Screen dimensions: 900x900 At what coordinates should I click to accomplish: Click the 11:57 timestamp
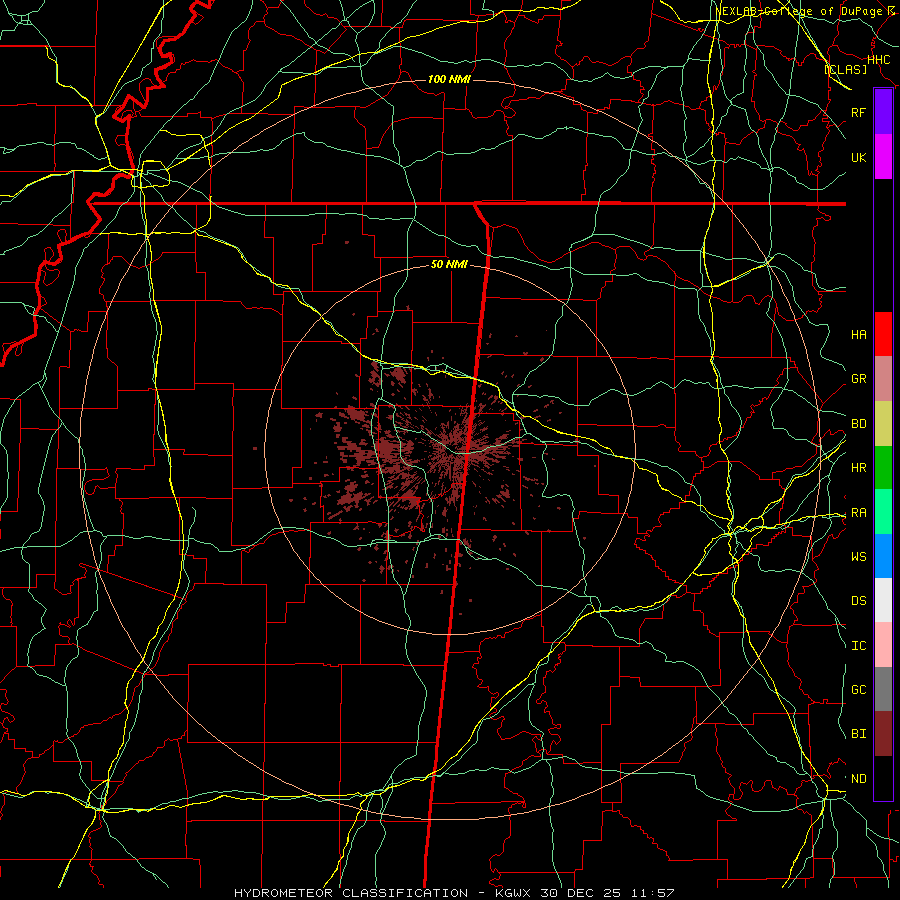point(654,893)
